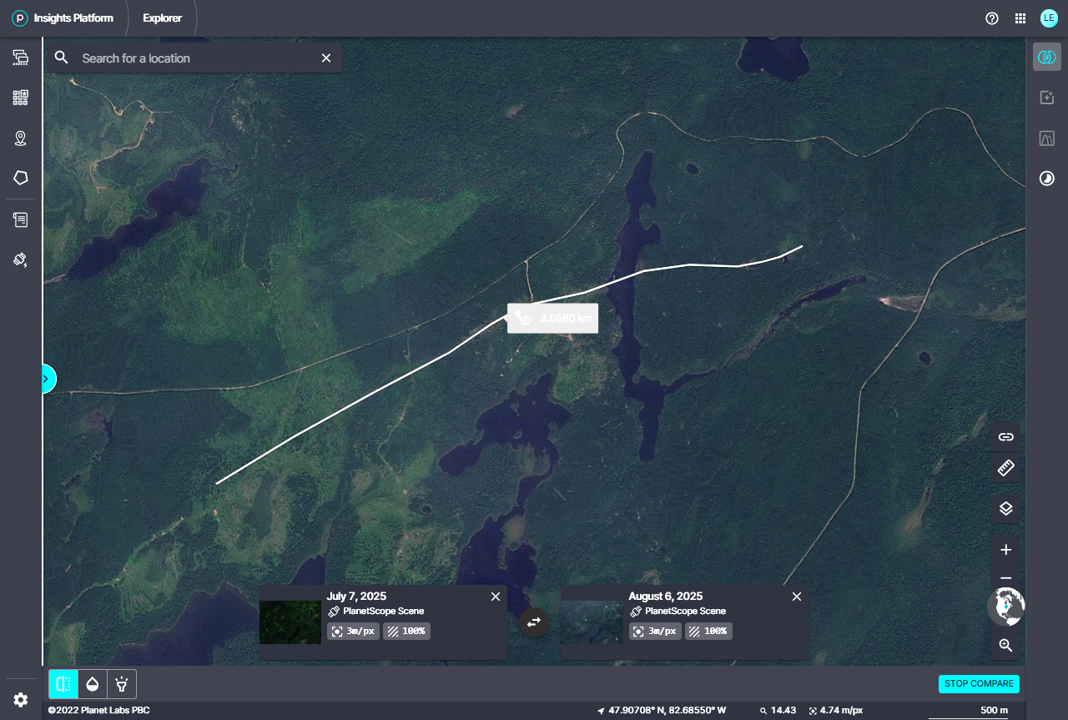This screenshot has height=720, width=1068.
Task: Select the ruler measurement tool
Action: (1006, 468)
